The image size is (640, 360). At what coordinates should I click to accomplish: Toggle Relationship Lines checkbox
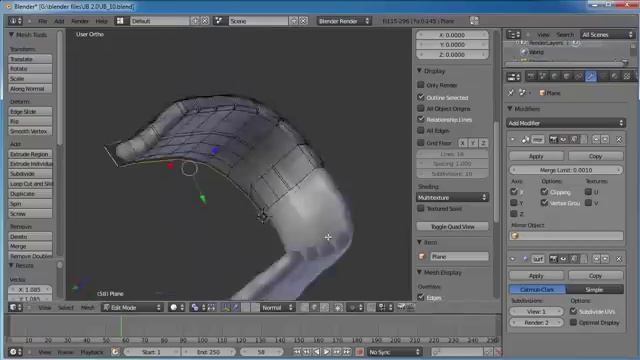(x=421, y=119)
